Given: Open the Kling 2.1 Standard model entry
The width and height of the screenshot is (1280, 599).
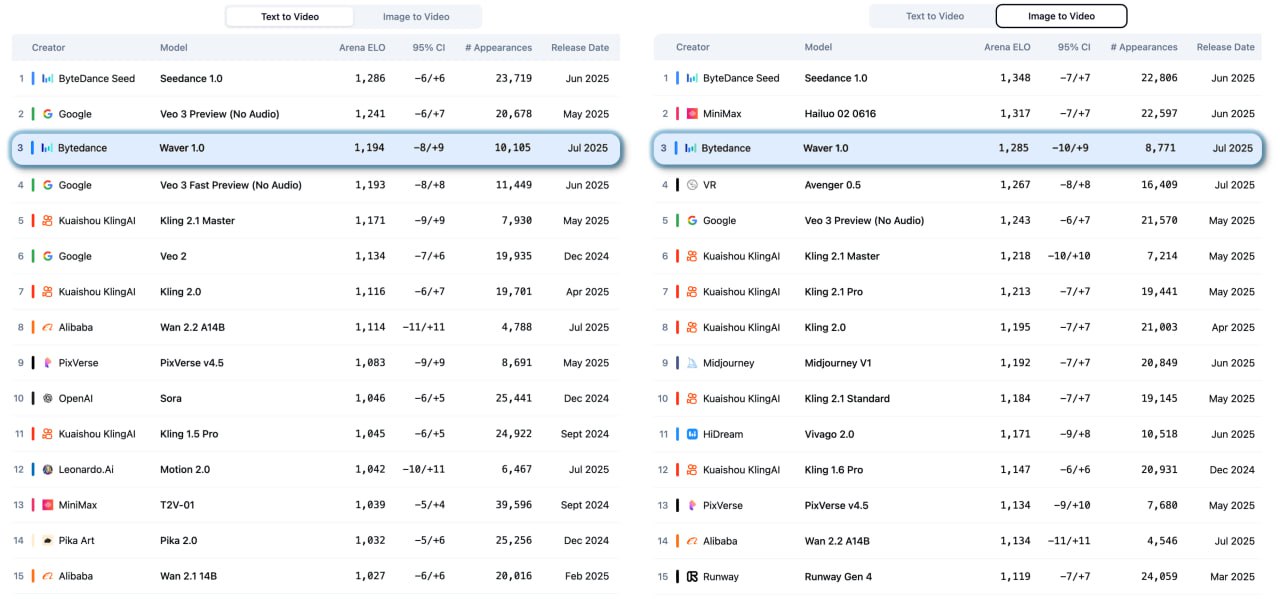Looking at the screenshot, I should click(846, 398).
